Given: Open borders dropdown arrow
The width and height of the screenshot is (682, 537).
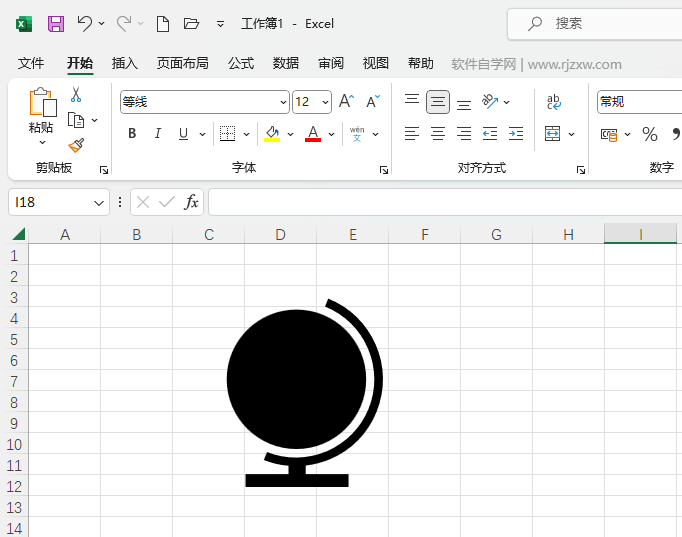Looking at the screenshot, I should click(x=246, y=134).
